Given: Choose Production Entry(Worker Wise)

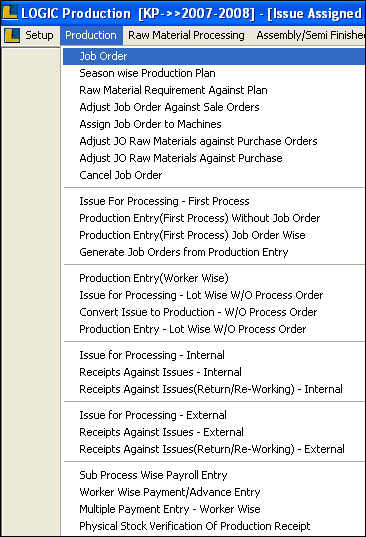Looking at the screenshot, I should click(214, 278).
